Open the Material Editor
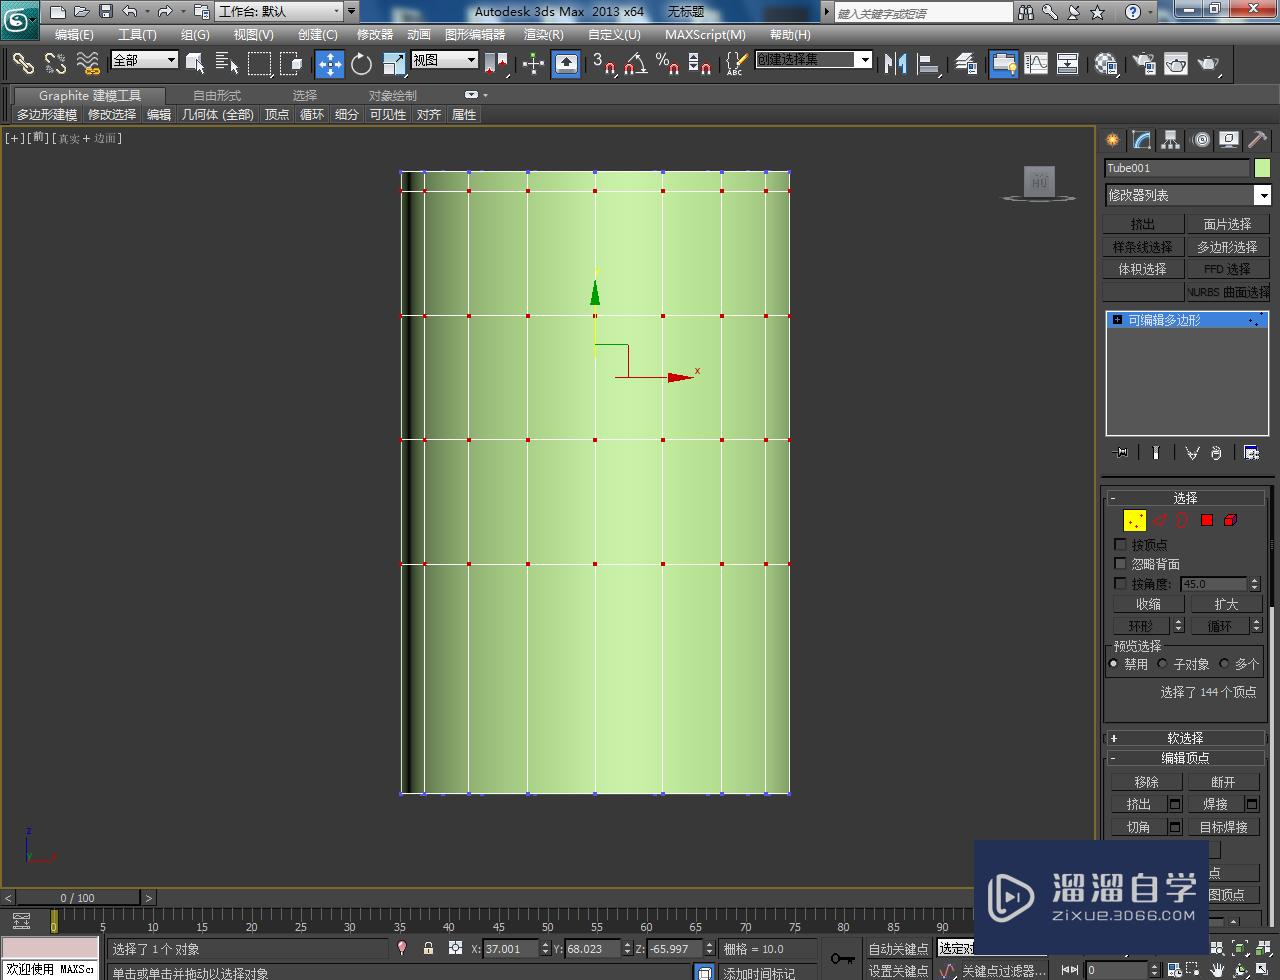The width and height of the screenshot is (1280, 980). click(1106, 63)
